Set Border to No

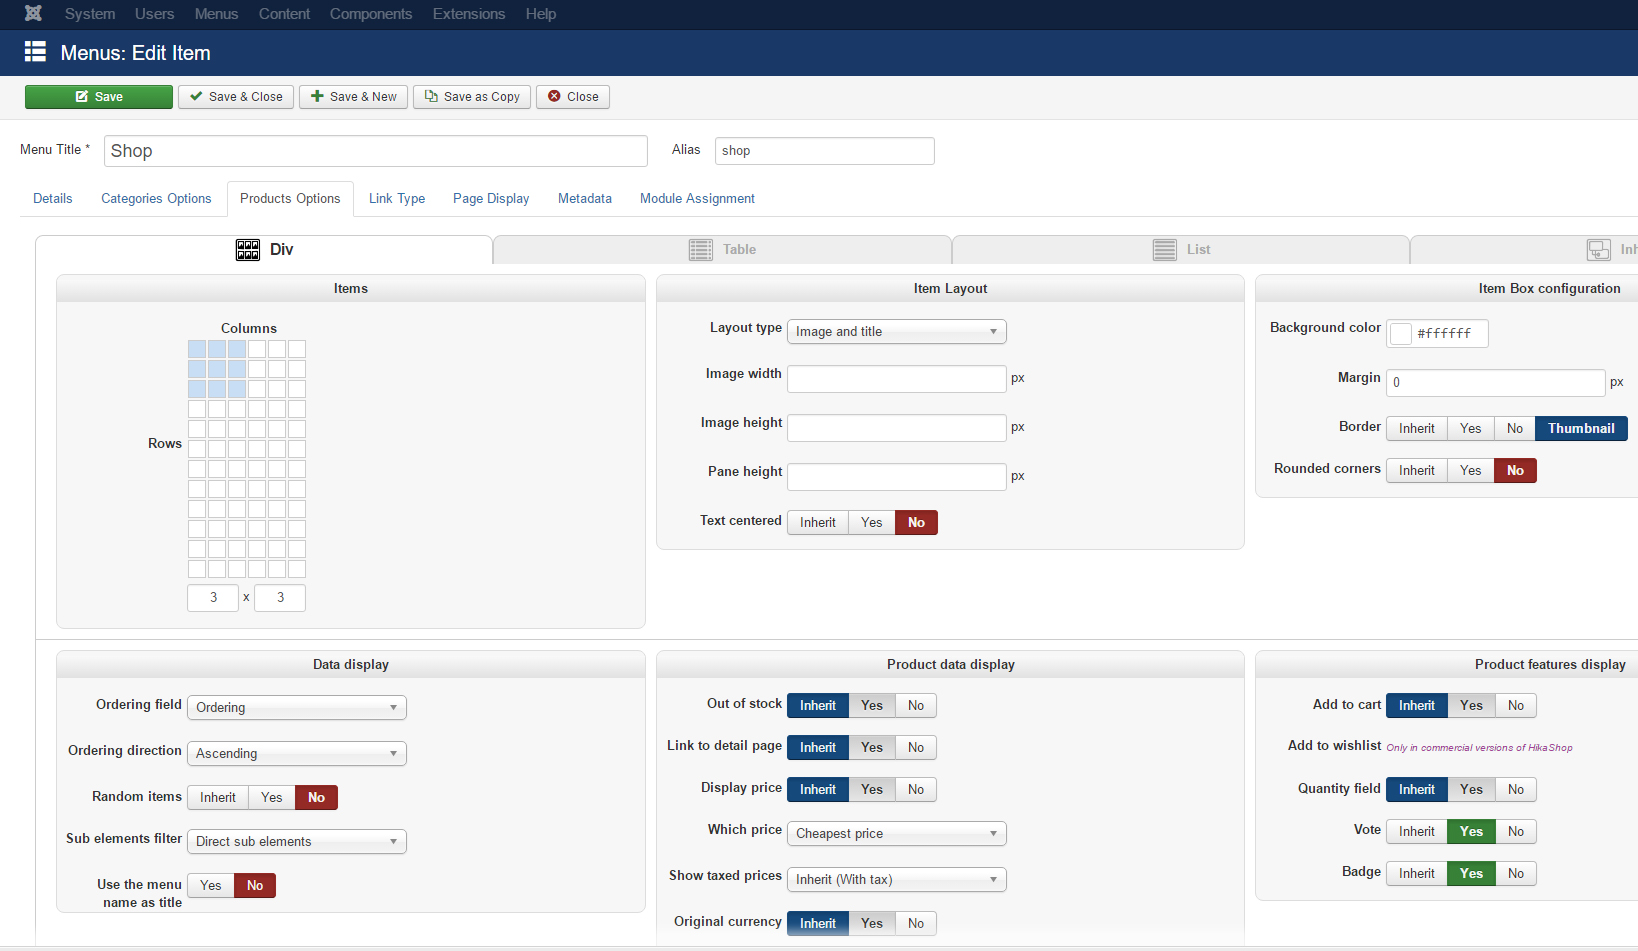point(1515,429)
